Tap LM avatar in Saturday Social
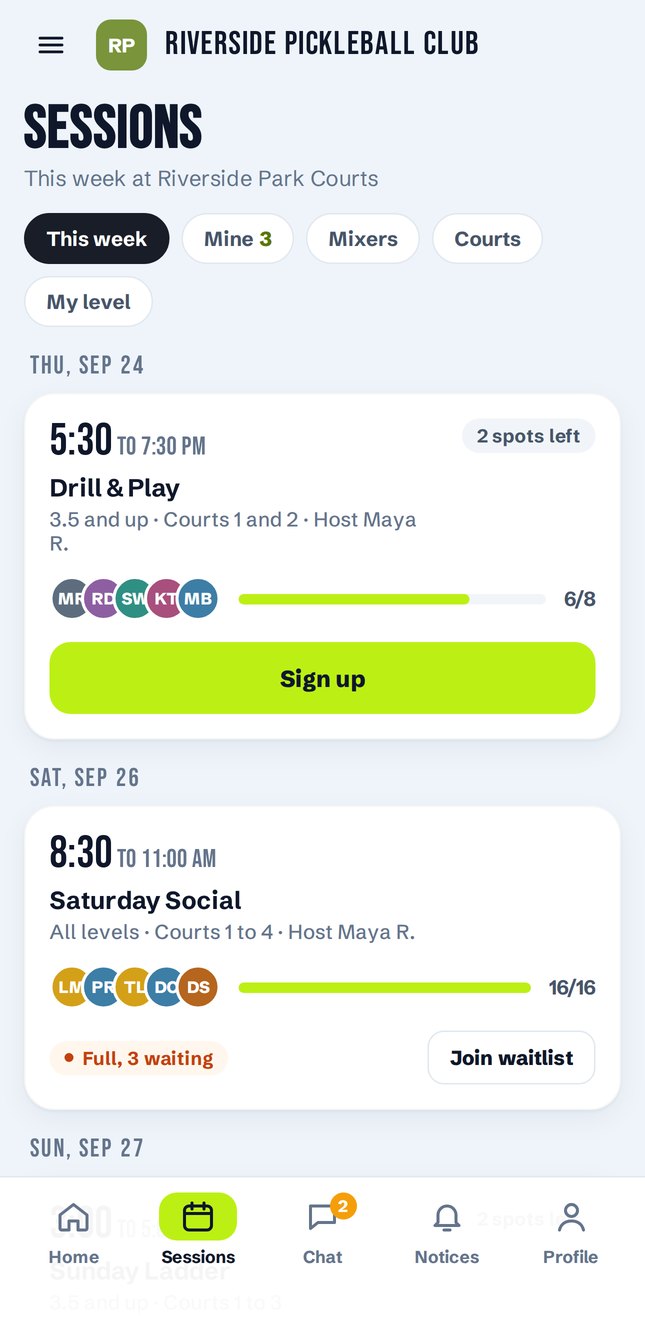This screenshot has height=1317, width=645. pyautogui.click(x=71, y=987)
